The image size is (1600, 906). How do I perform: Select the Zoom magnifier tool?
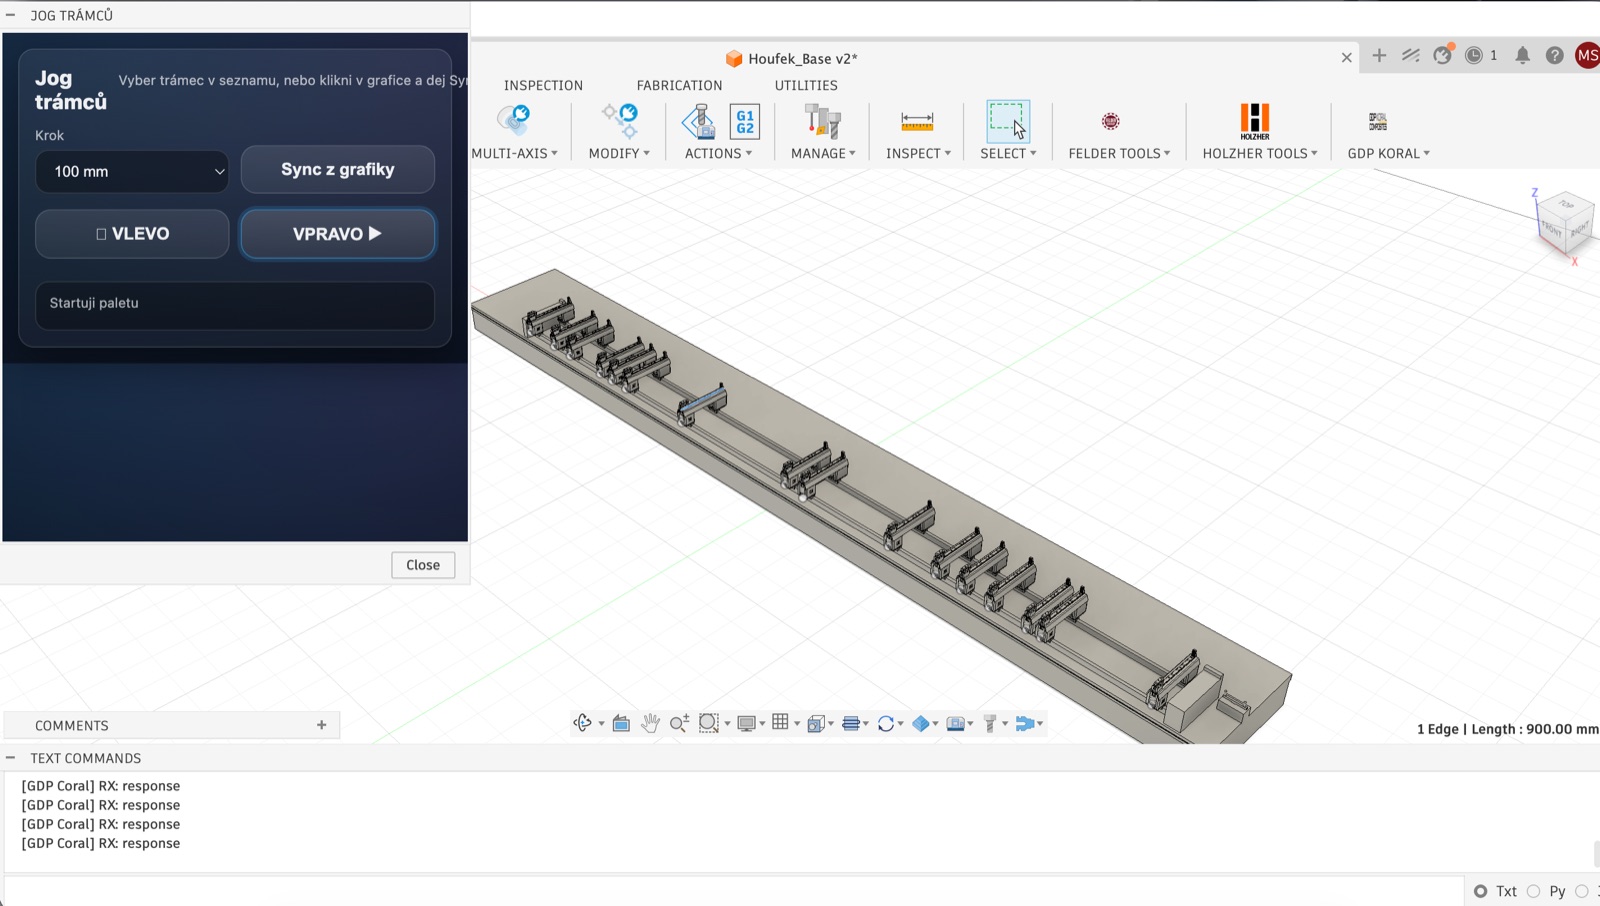point(679,723)
